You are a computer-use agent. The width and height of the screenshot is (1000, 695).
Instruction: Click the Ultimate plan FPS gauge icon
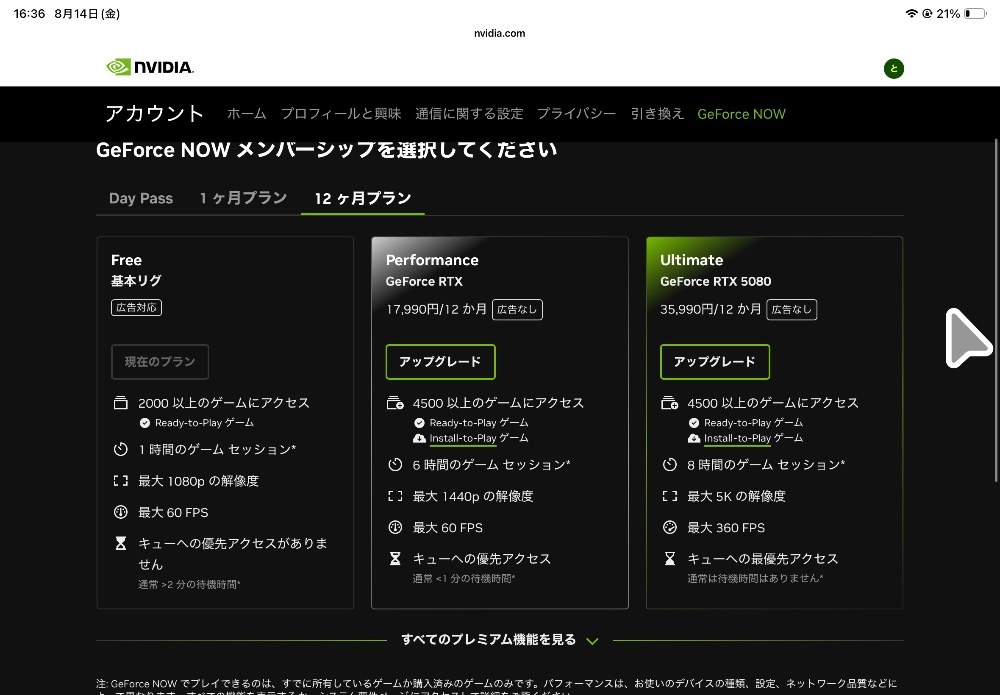[670, 527]
